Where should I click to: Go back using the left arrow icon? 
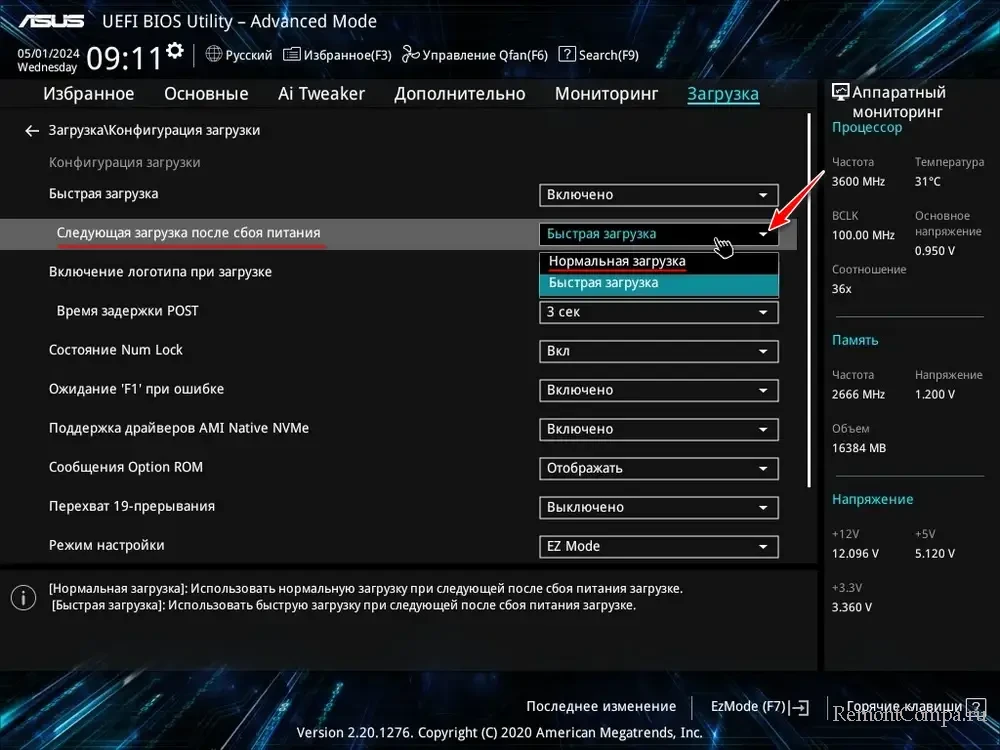coord(32,131)
